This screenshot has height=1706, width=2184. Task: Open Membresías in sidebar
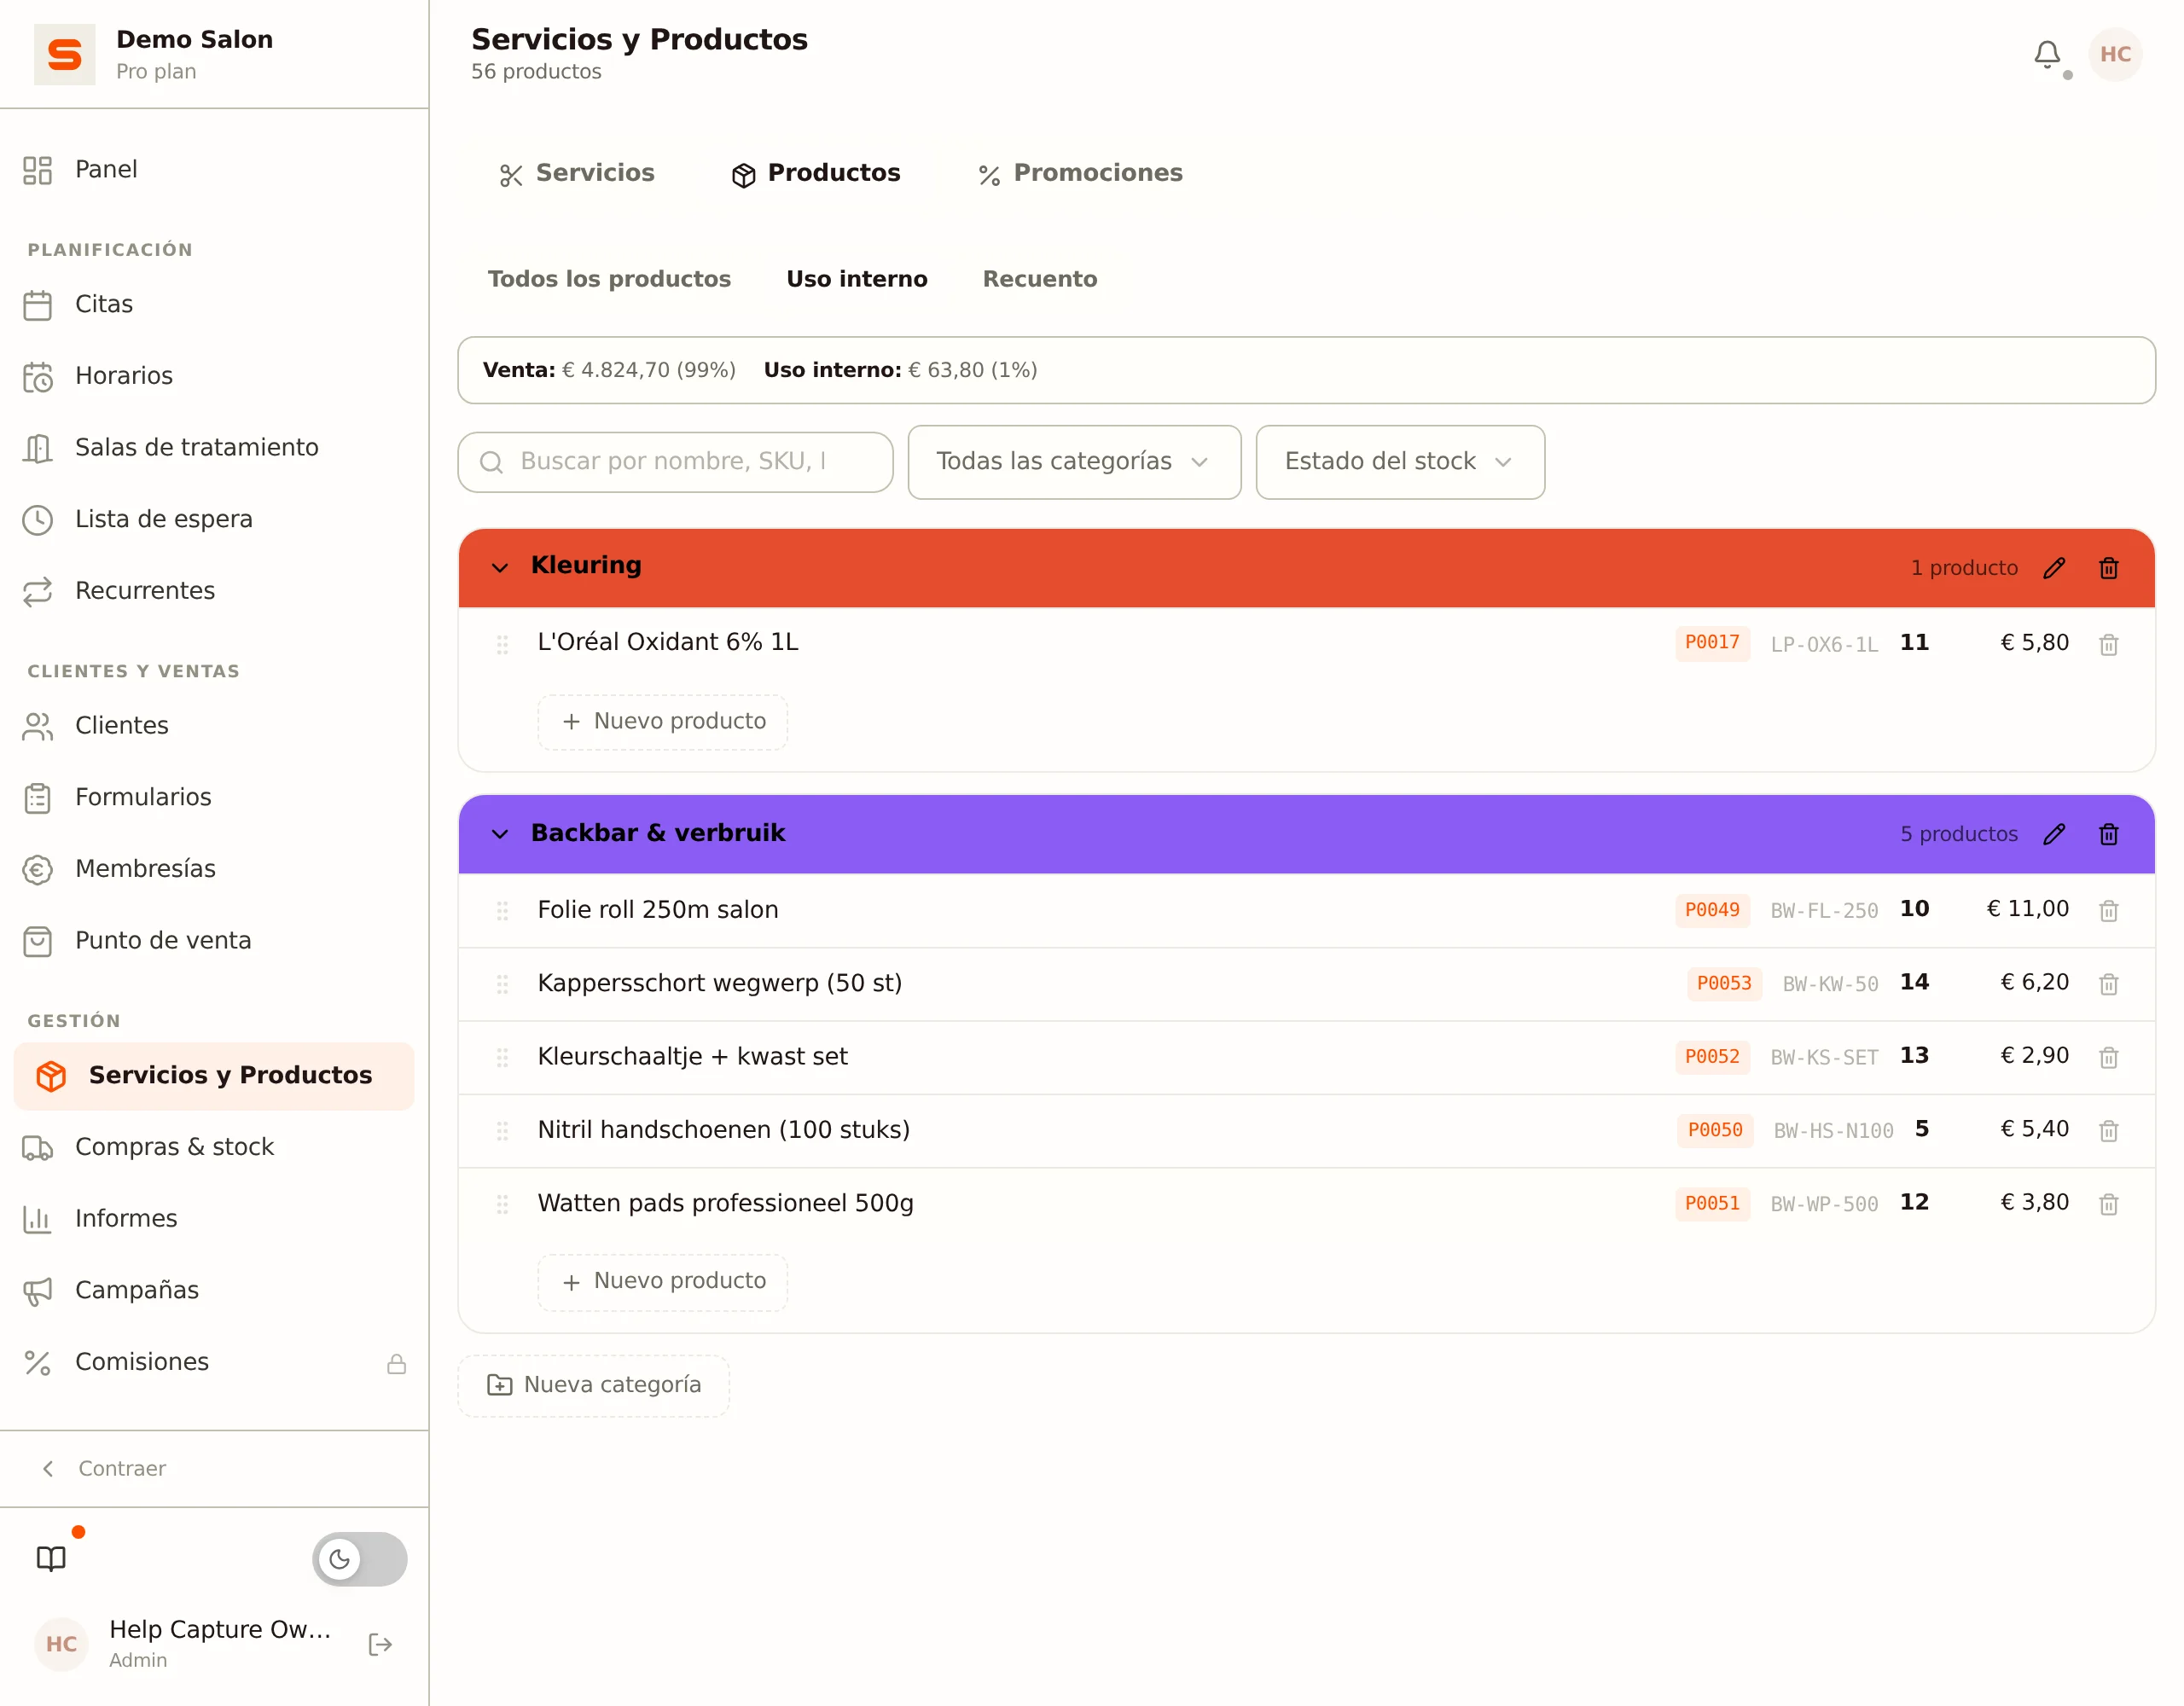point(214,868)
